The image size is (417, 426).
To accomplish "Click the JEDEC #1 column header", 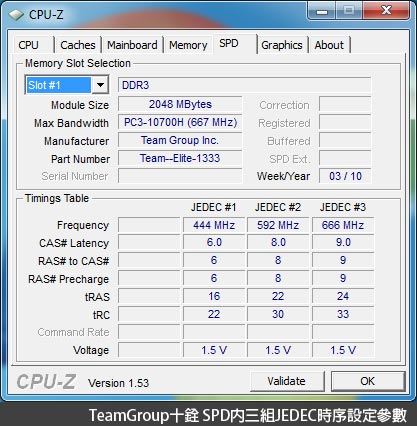I will (213, 207).
